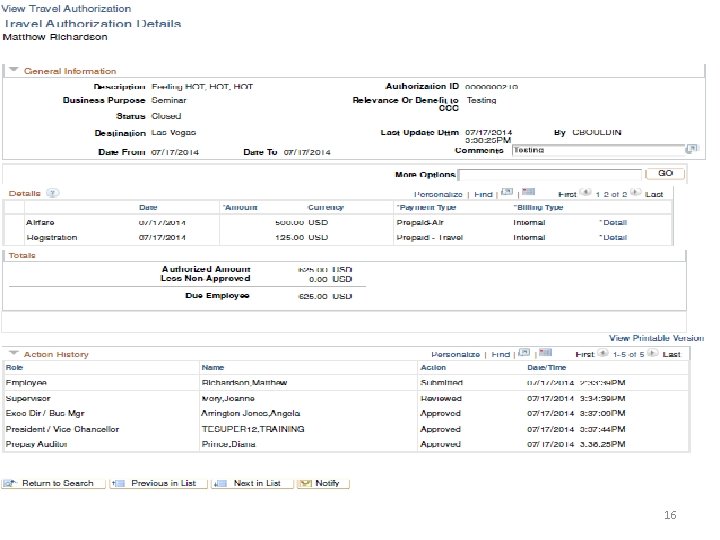720x540 pixels.
Task: Select Registration expense type cell
Action: (x=51, y=237)
